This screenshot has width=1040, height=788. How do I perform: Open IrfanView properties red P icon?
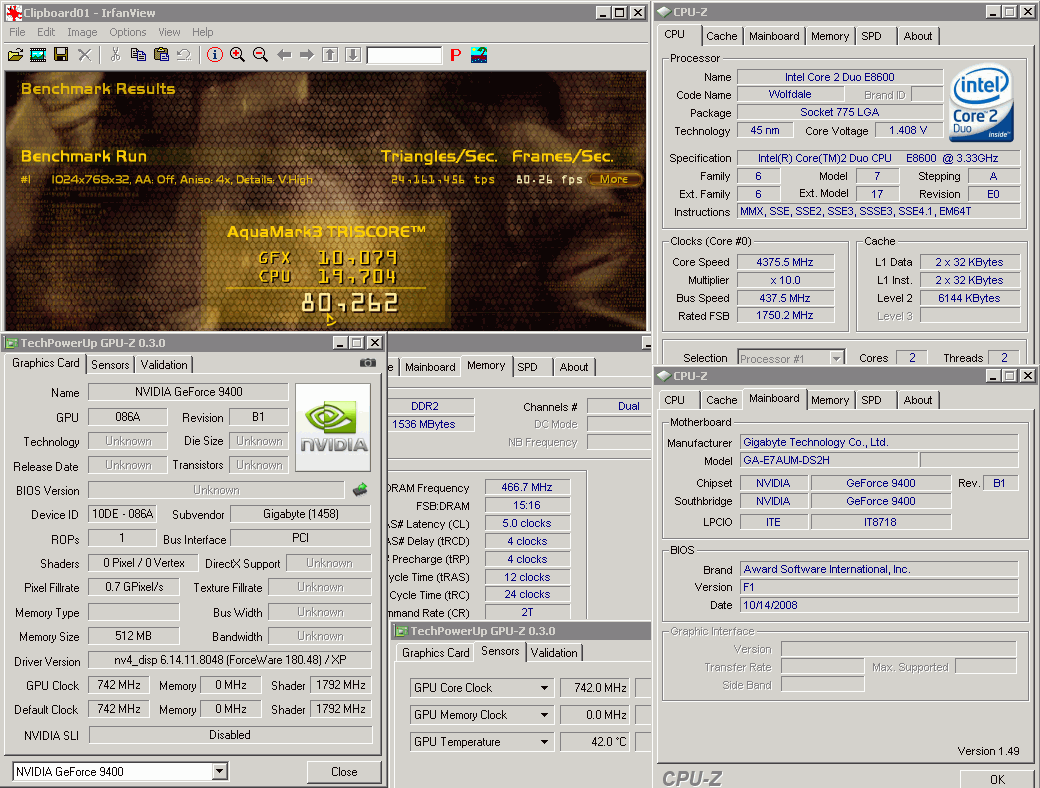point(456,55)
